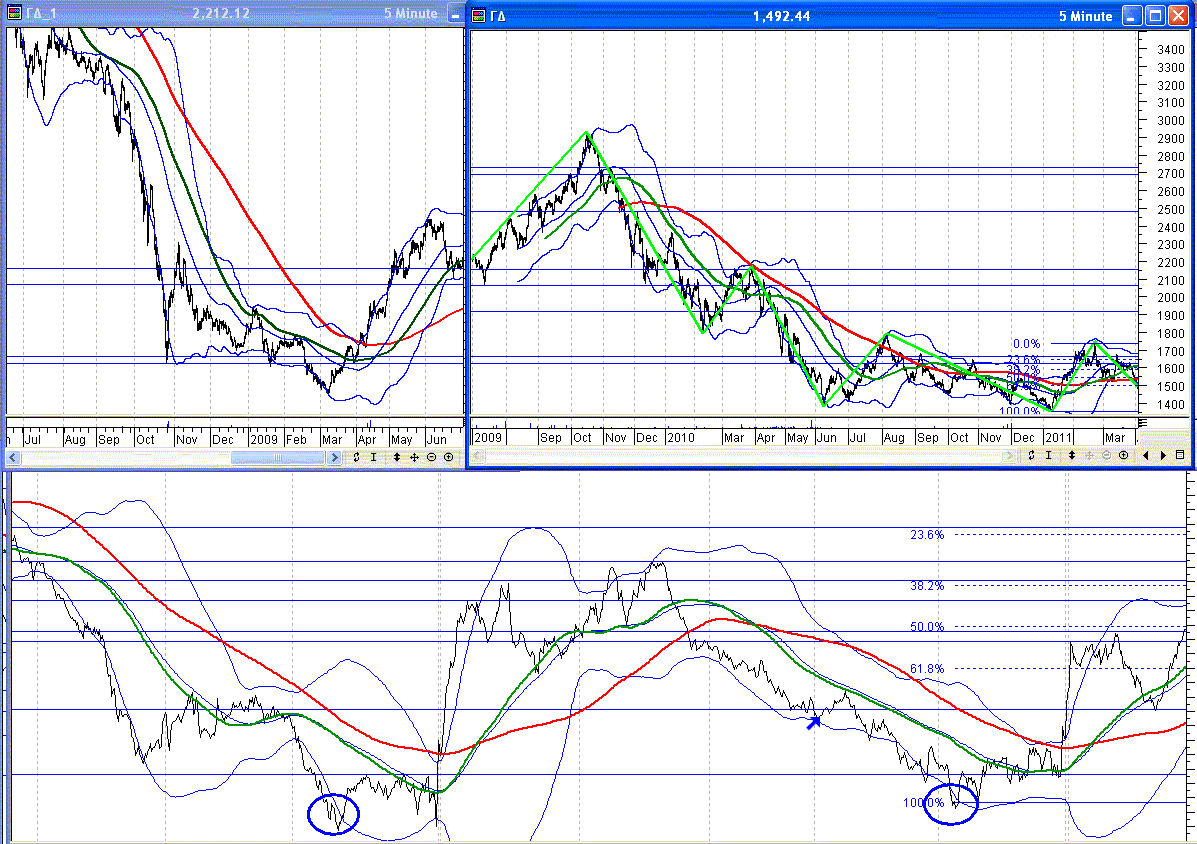Viewport: 1197px width, 844px height.
Task: Select text cursor tool in left chart toolbar
Action: 373,457
